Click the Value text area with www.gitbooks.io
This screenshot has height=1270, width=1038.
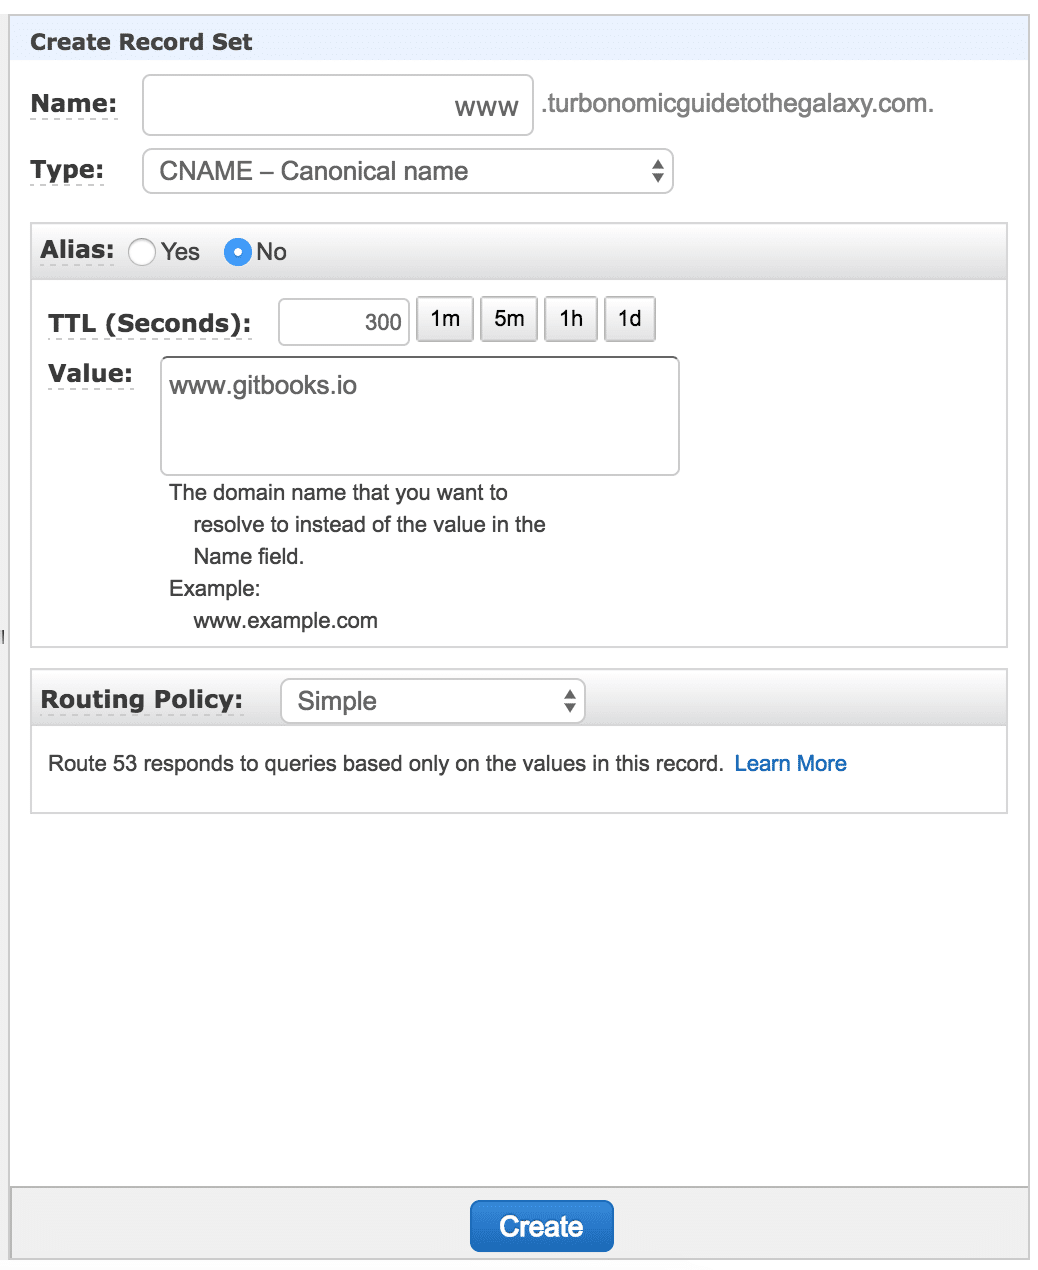[420, 415]
